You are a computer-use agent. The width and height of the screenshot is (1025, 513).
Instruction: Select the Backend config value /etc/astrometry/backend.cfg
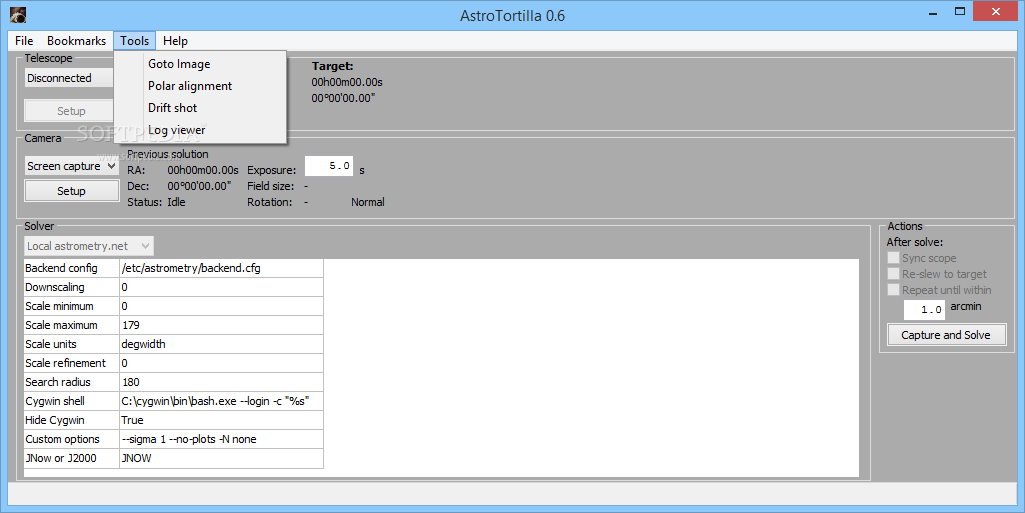tap(222, 268)
